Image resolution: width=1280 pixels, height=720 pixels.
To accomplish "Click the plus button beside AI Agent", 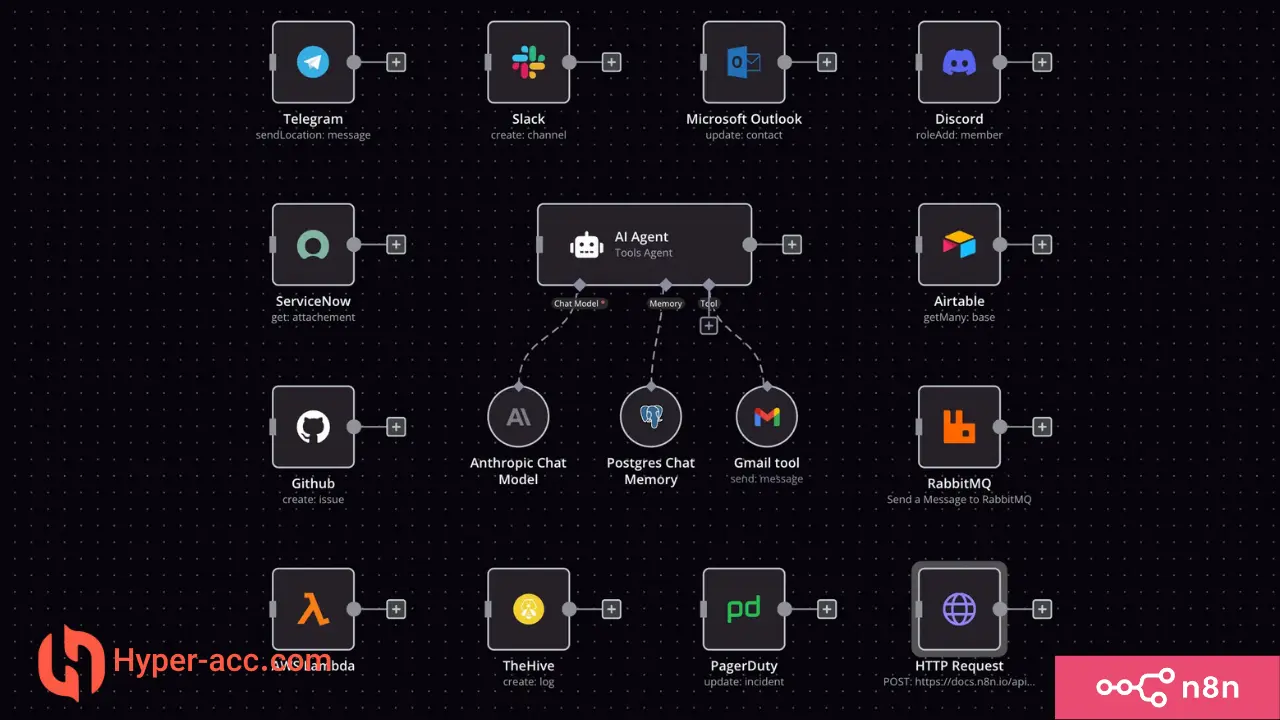I will (792, 245).
